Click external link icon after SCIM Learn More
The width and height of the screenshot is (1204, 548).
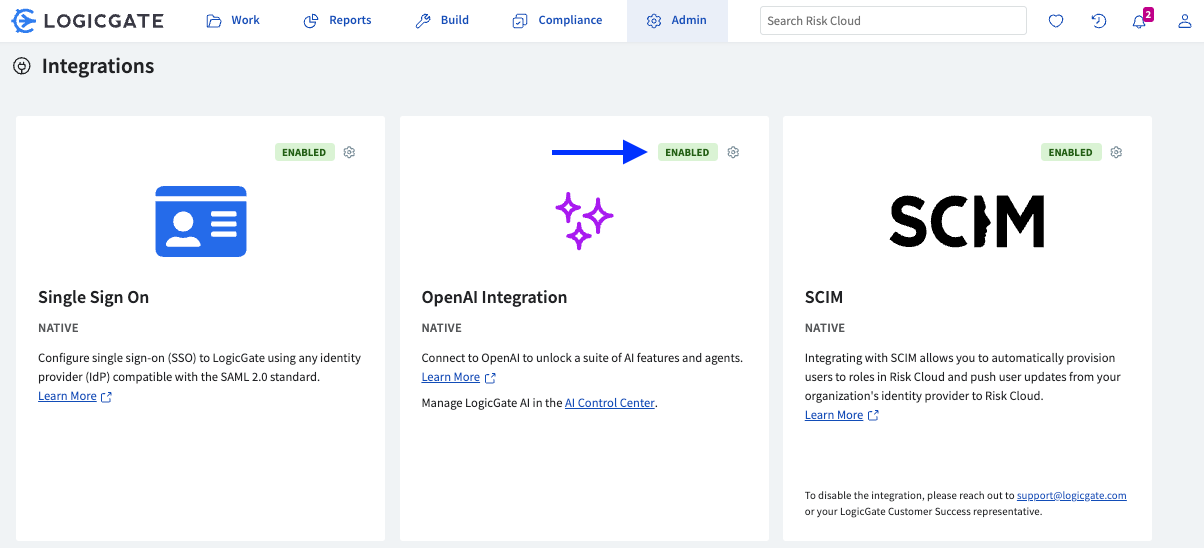point(873,416)
